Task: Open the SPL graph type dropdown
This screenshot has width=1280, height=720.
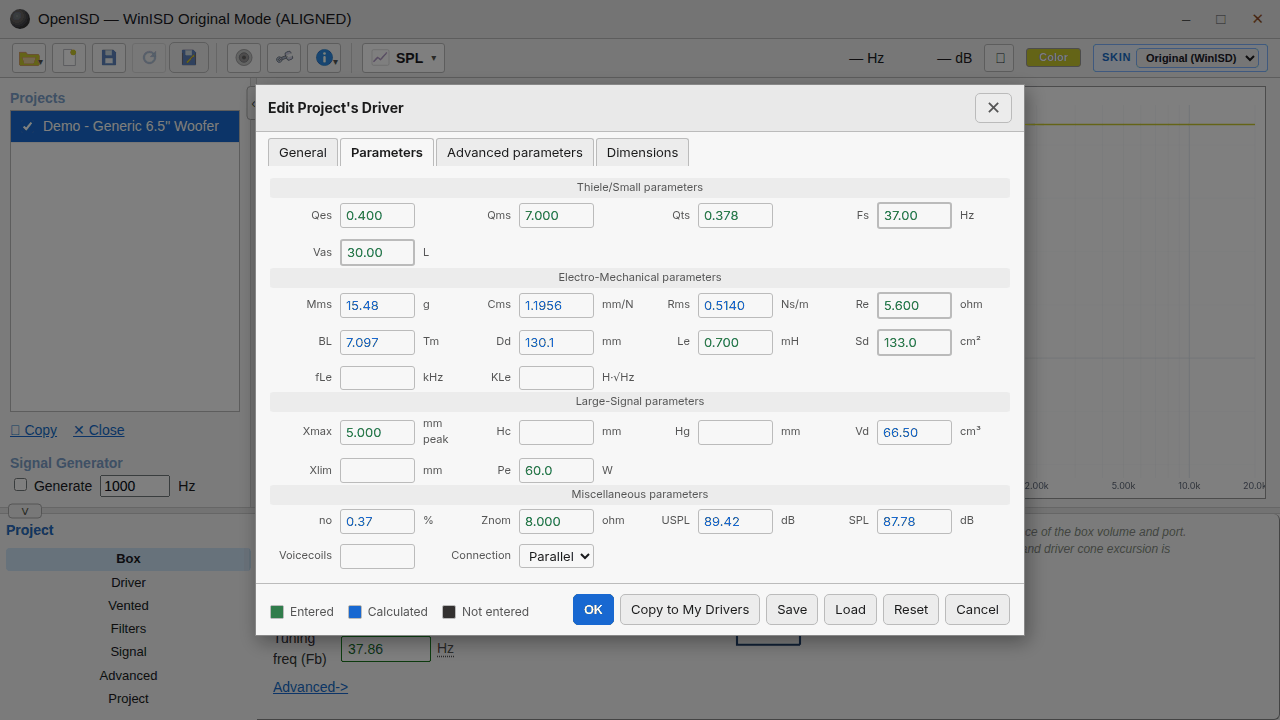Action: (403, 58)
